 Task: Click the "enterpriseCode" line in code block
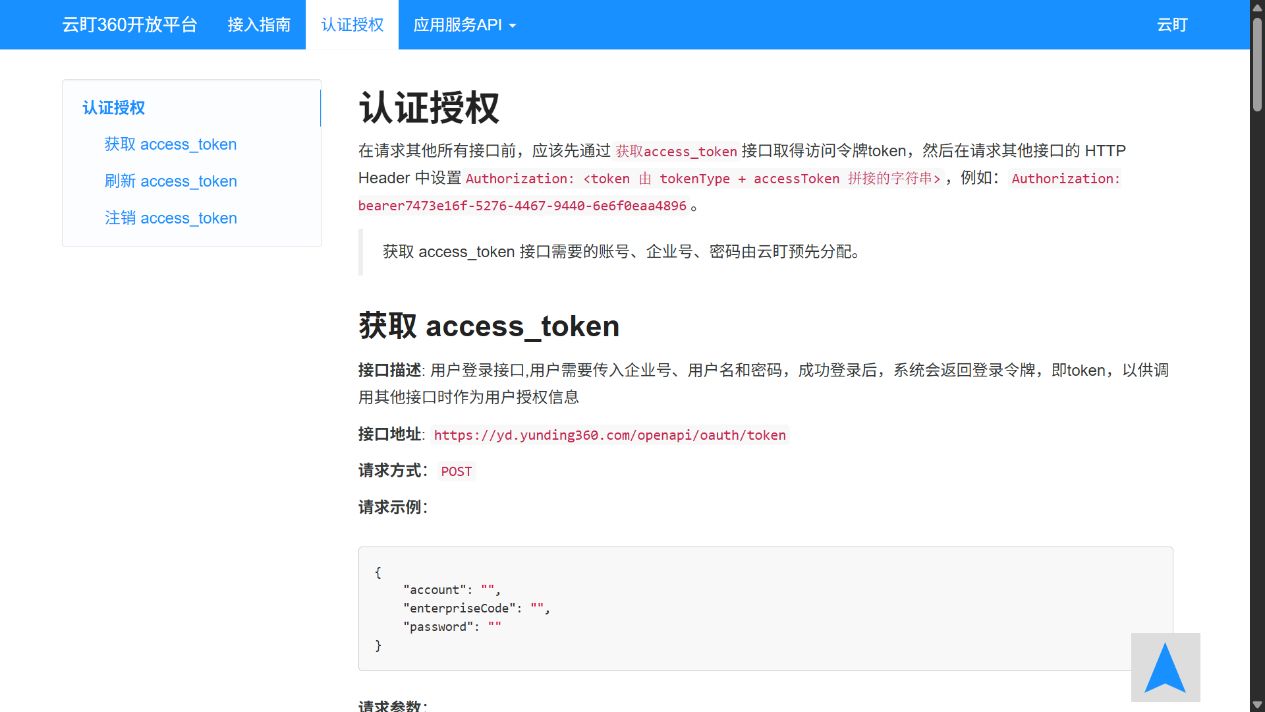(x=477, y=608)
